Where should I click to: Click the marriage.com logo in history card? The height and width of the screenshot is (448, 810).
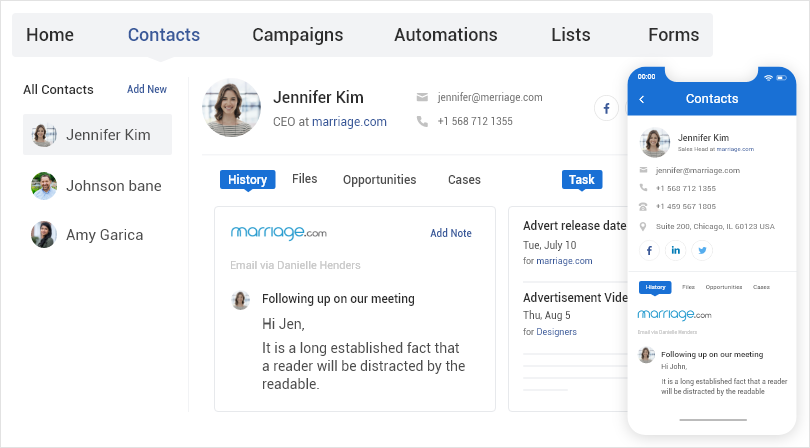pos(278,233)
